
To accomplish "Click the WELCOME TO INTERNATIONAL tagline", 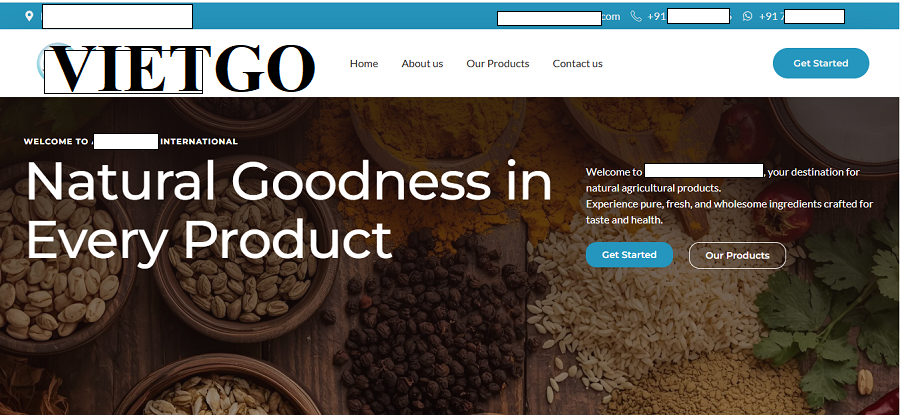I will click(x=130, y=141).
